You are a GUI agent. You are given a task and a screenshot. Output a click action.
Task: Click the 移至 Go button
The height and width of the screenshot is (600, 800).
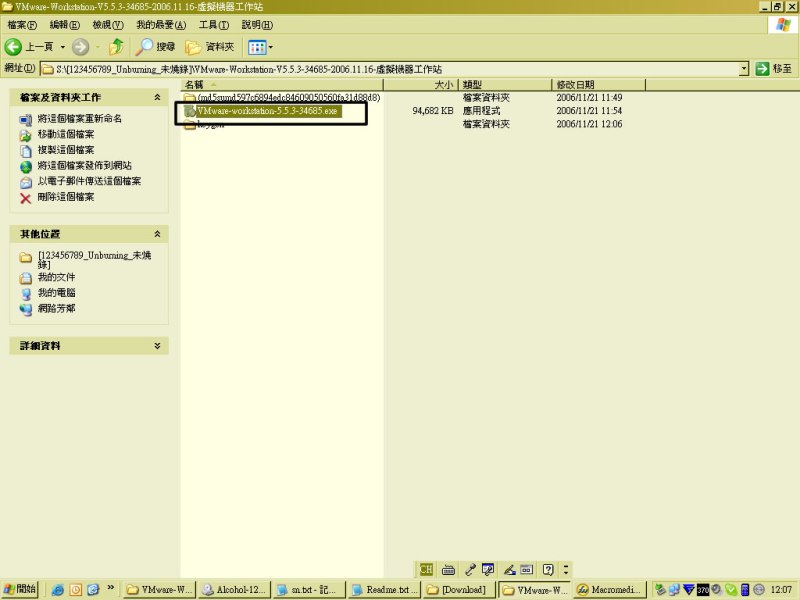coord(774,69)
